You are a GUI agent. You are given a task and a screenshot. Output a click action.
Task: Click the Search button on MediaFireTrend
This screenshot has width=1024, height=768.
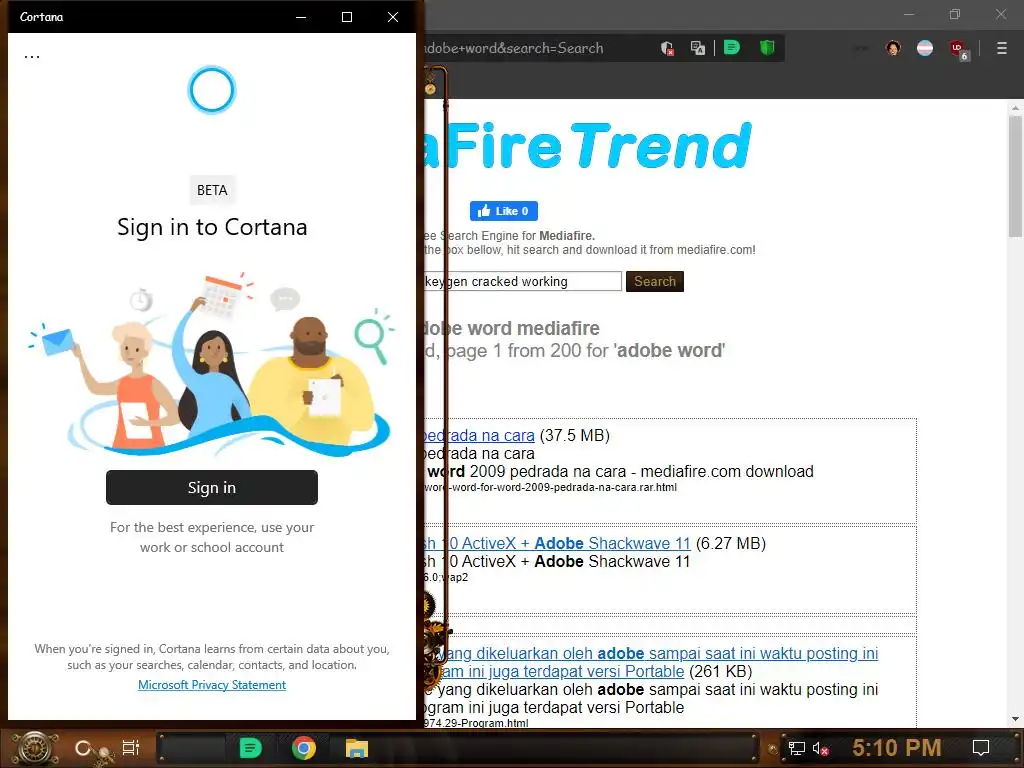654,281
